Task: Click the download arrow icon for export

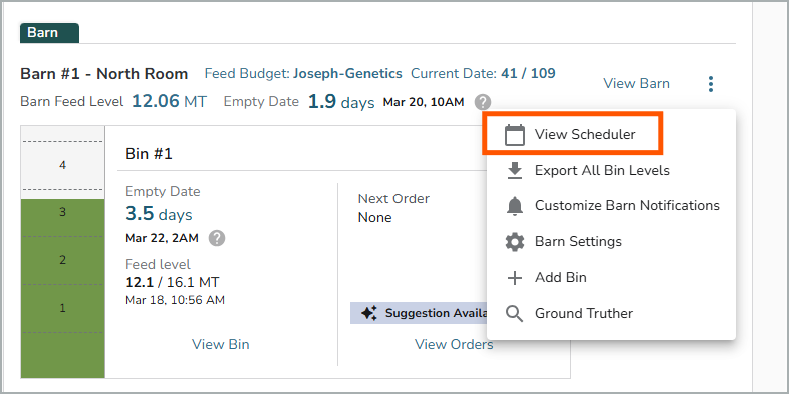Action: (514, 171)
